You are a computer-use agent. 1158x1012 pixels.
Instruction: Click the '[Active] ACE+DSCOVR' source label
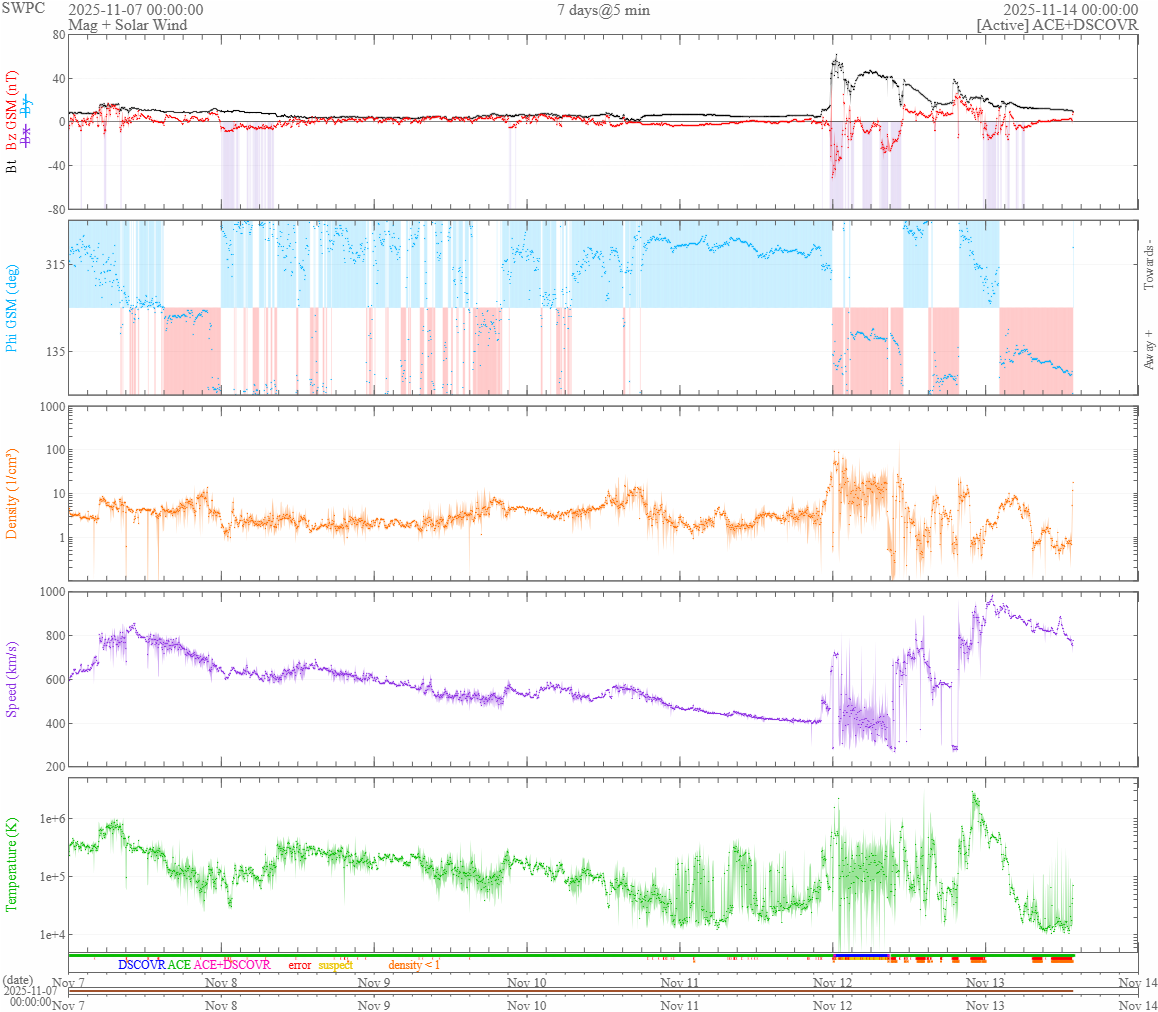point(1057,25)
